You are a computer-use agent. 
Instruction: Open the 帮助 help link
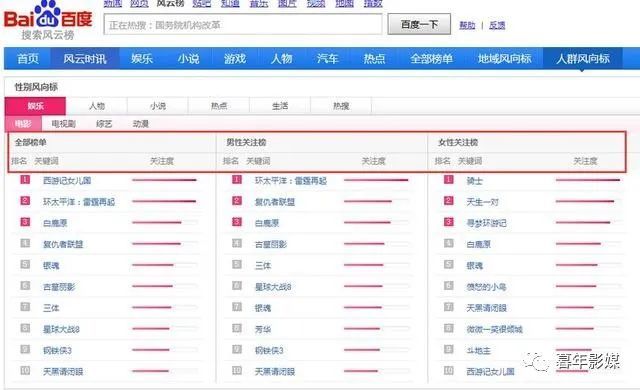click(x=467, y=25)
